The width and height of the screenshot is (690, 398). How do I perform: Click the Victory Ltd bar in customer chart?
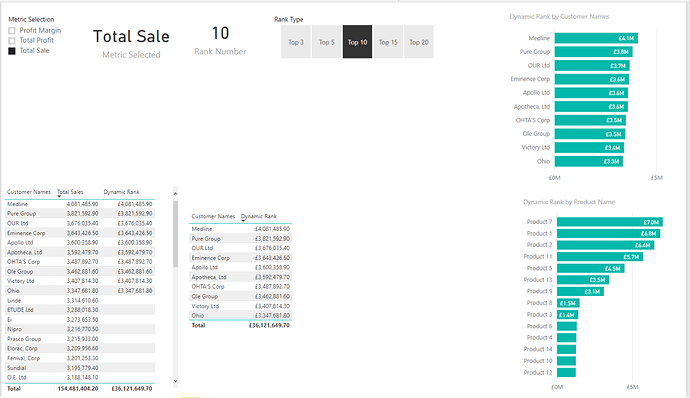589,147
